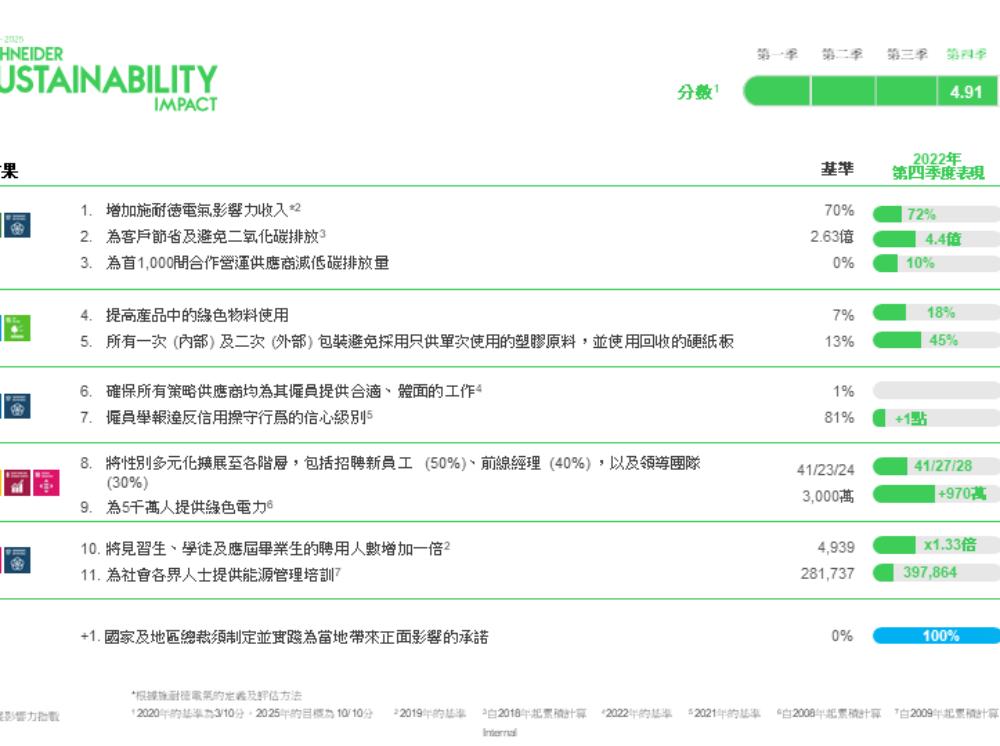The height and width of the screenshot is (746, 1000).
Task: Click the 分數 score label
Action: coord(698,92)
